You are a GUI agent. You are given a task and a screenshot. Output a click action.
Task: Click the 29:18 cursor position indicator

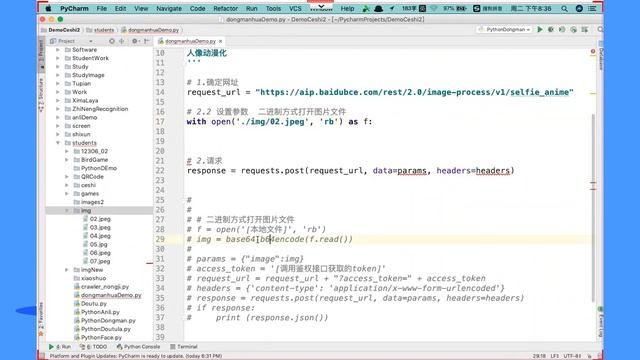click(539, 356)
